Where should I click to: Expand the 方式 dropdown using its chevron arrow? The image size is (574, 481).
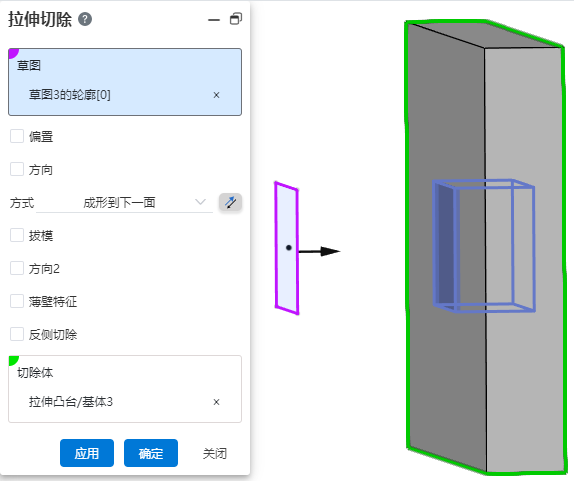200,202
